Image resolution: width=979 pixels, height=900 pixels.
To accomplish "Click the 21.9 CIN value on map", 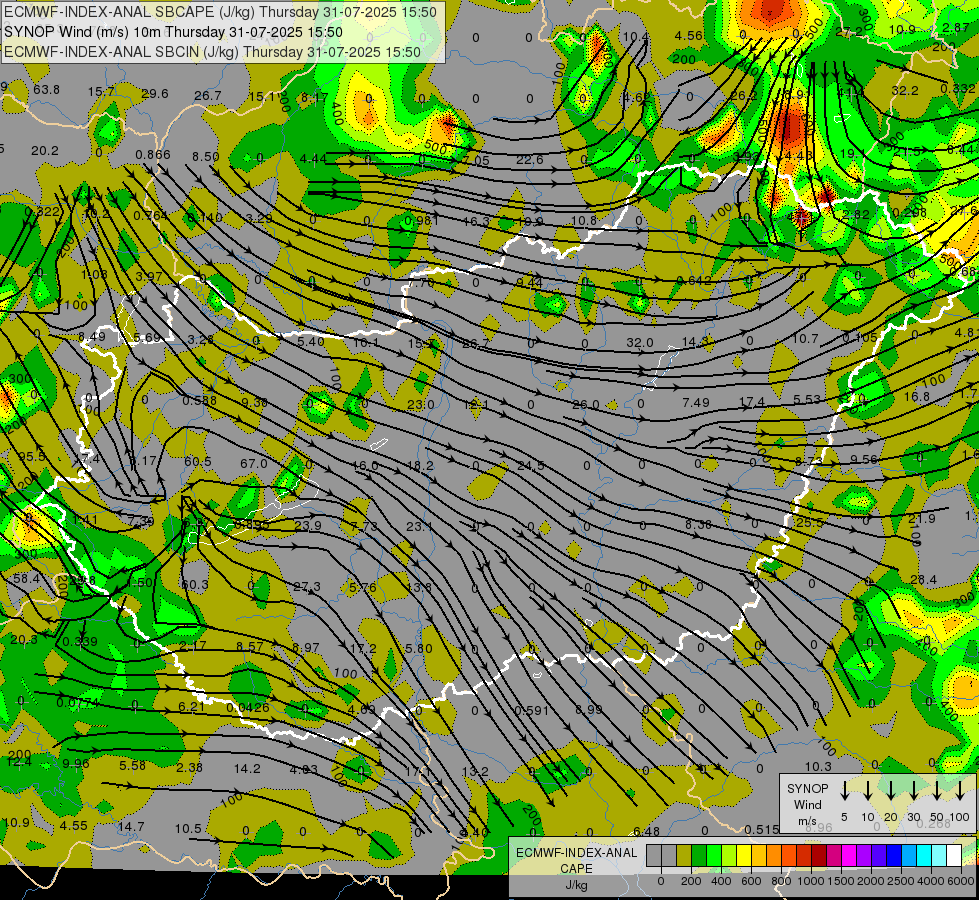I will (922, 518).
